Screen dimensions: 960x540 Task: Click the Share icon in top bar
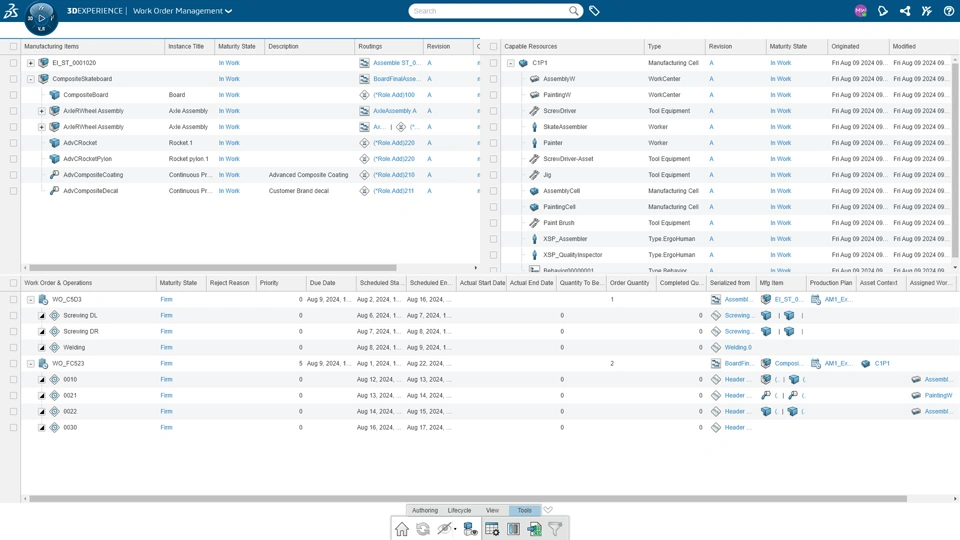(x=905, y=11)
